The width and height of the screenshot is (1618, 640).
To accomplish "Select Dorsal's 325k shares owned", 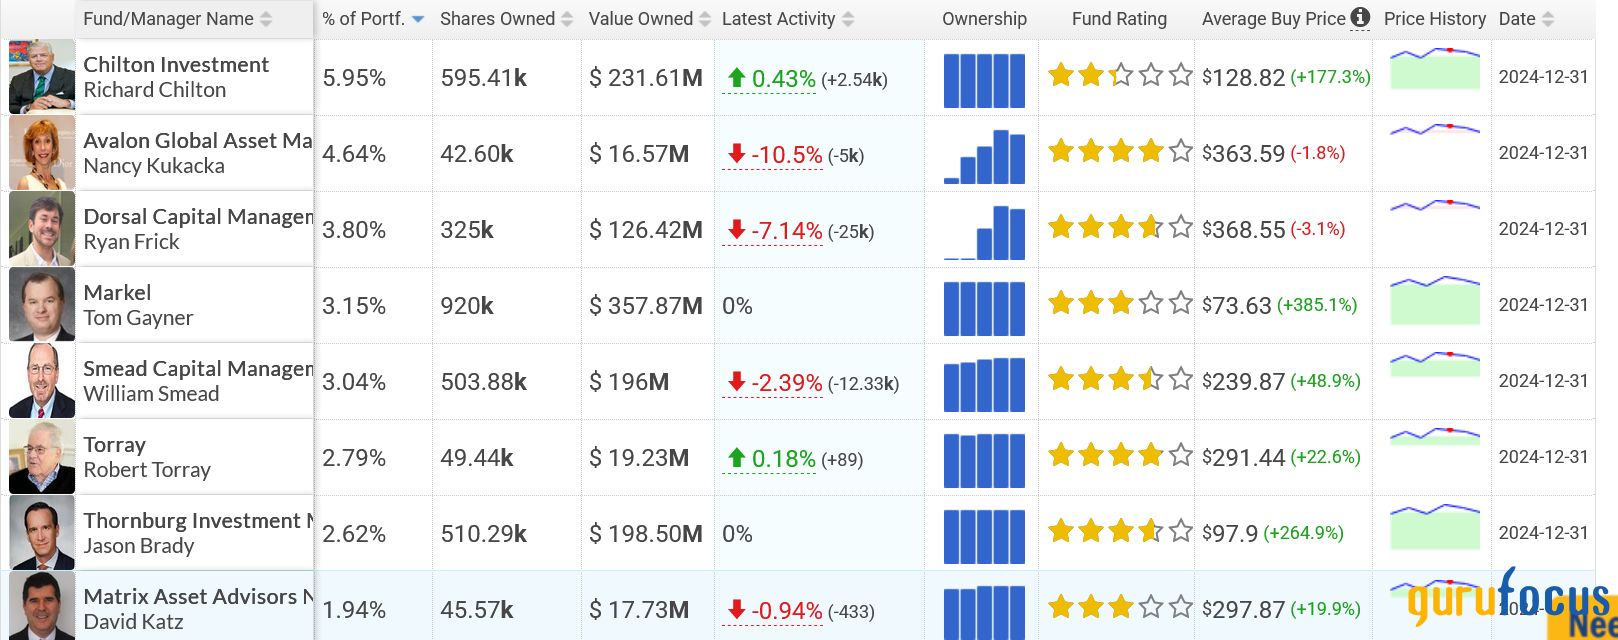I will pyautogui.click(x=467, y=230).
